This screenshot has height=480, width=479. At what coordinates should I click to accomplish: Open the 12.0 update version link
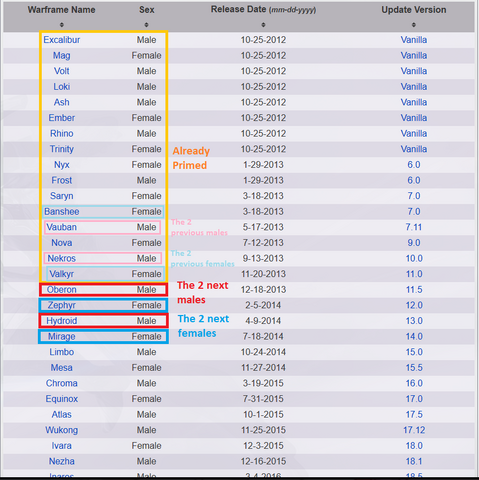tap(414, 305)
